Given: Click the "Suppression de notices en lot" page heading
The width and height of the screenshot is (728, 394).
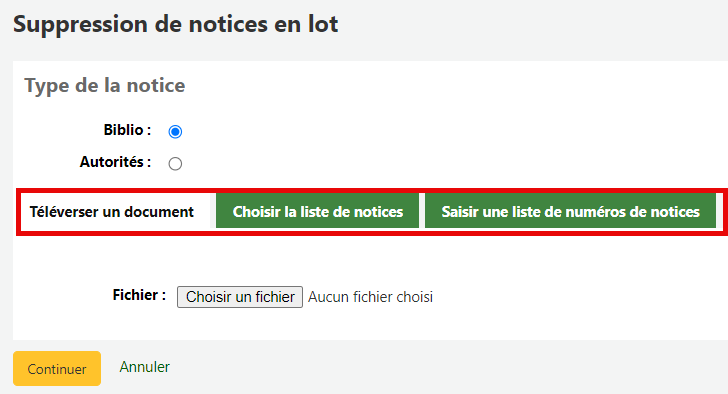Looking at the screenshot, I should point(176,24).
